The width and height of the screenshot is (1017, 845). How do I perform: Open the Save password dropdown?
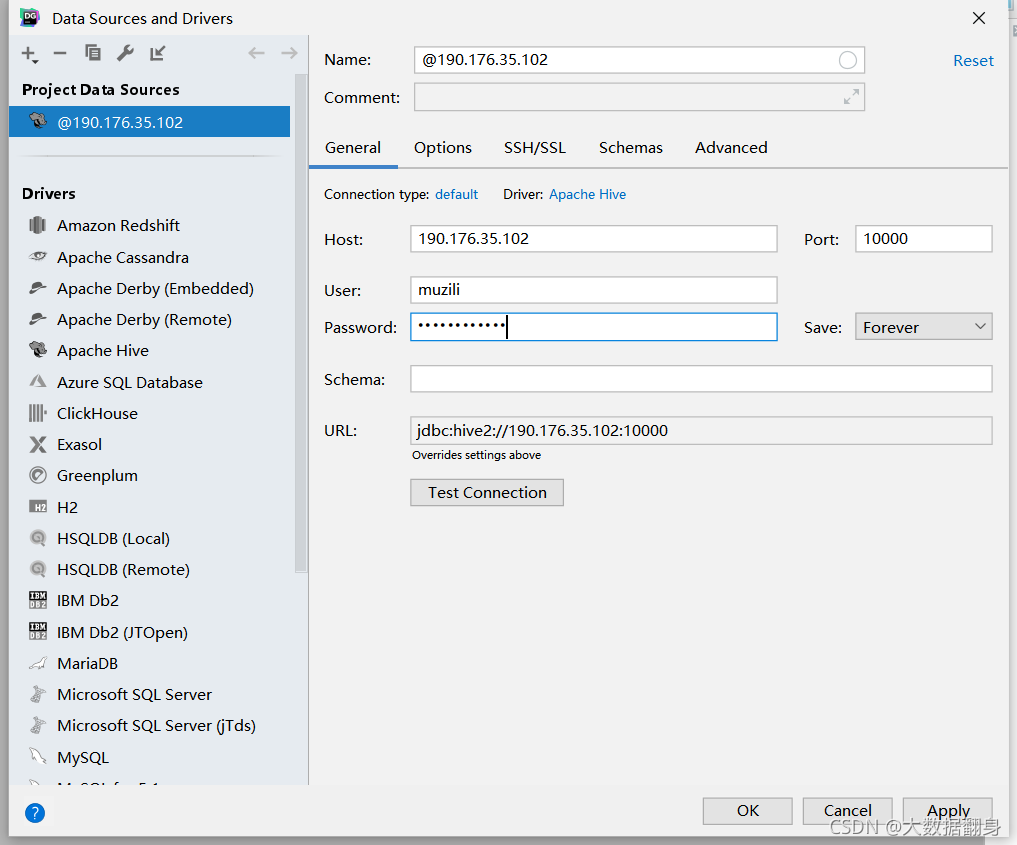coord(924,327)
